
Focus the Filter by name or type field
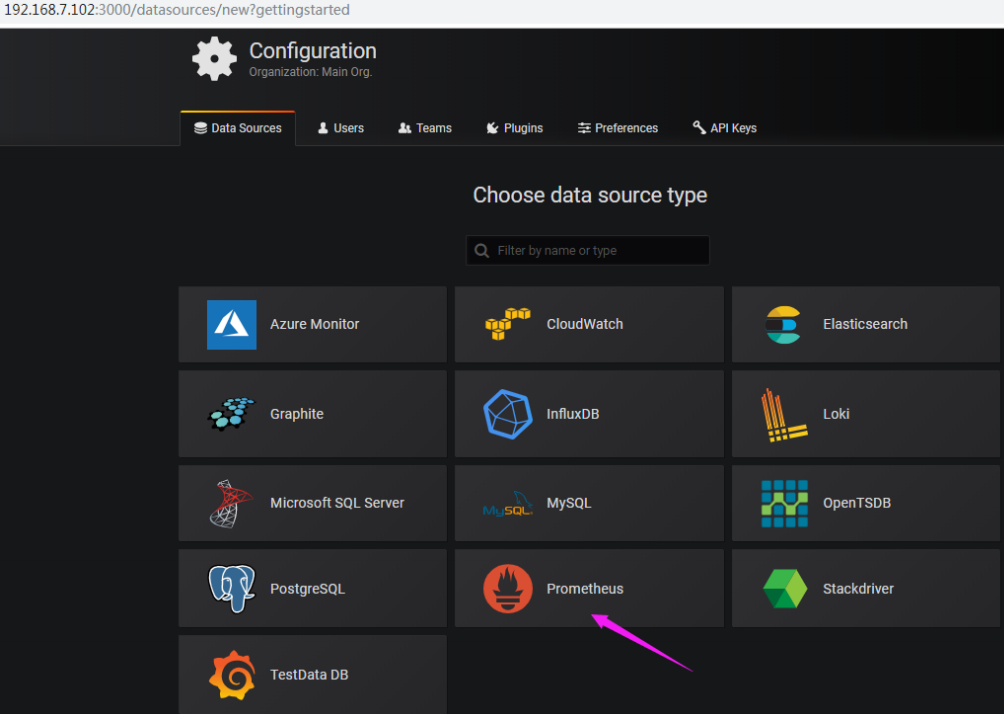[x=588, y=250]
